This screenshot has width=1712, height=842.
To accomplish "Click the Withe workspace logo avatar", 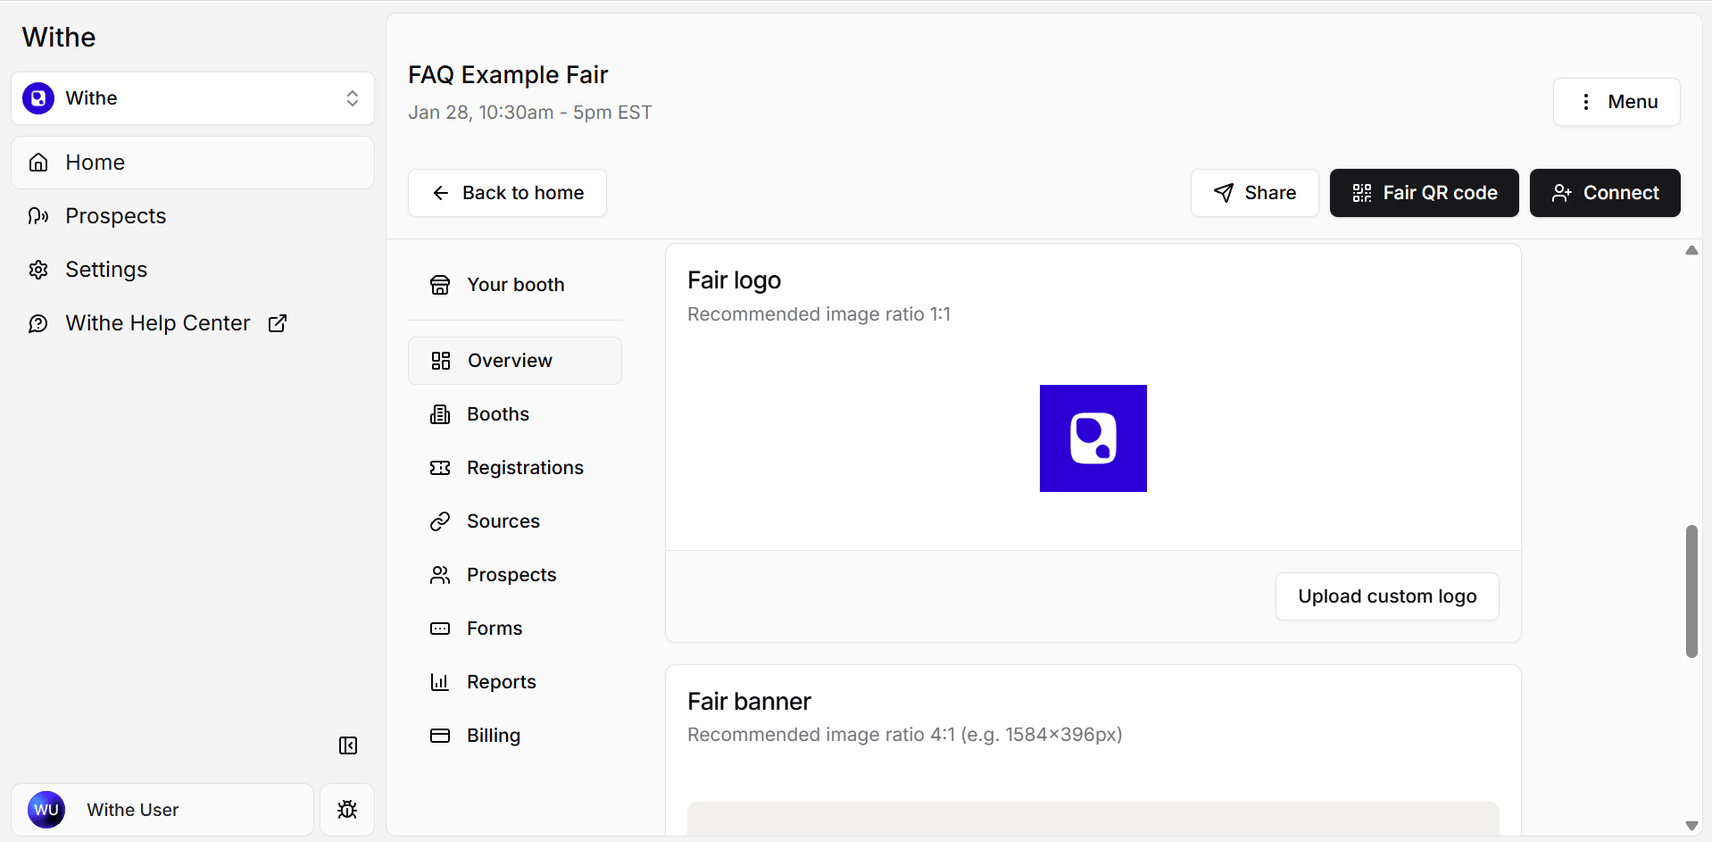I will [x=39, y=98].
